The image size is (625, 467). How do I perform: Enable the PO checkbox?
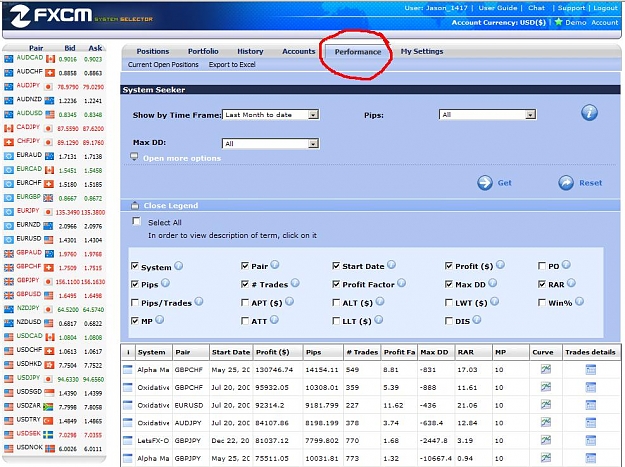click(542, 265)
